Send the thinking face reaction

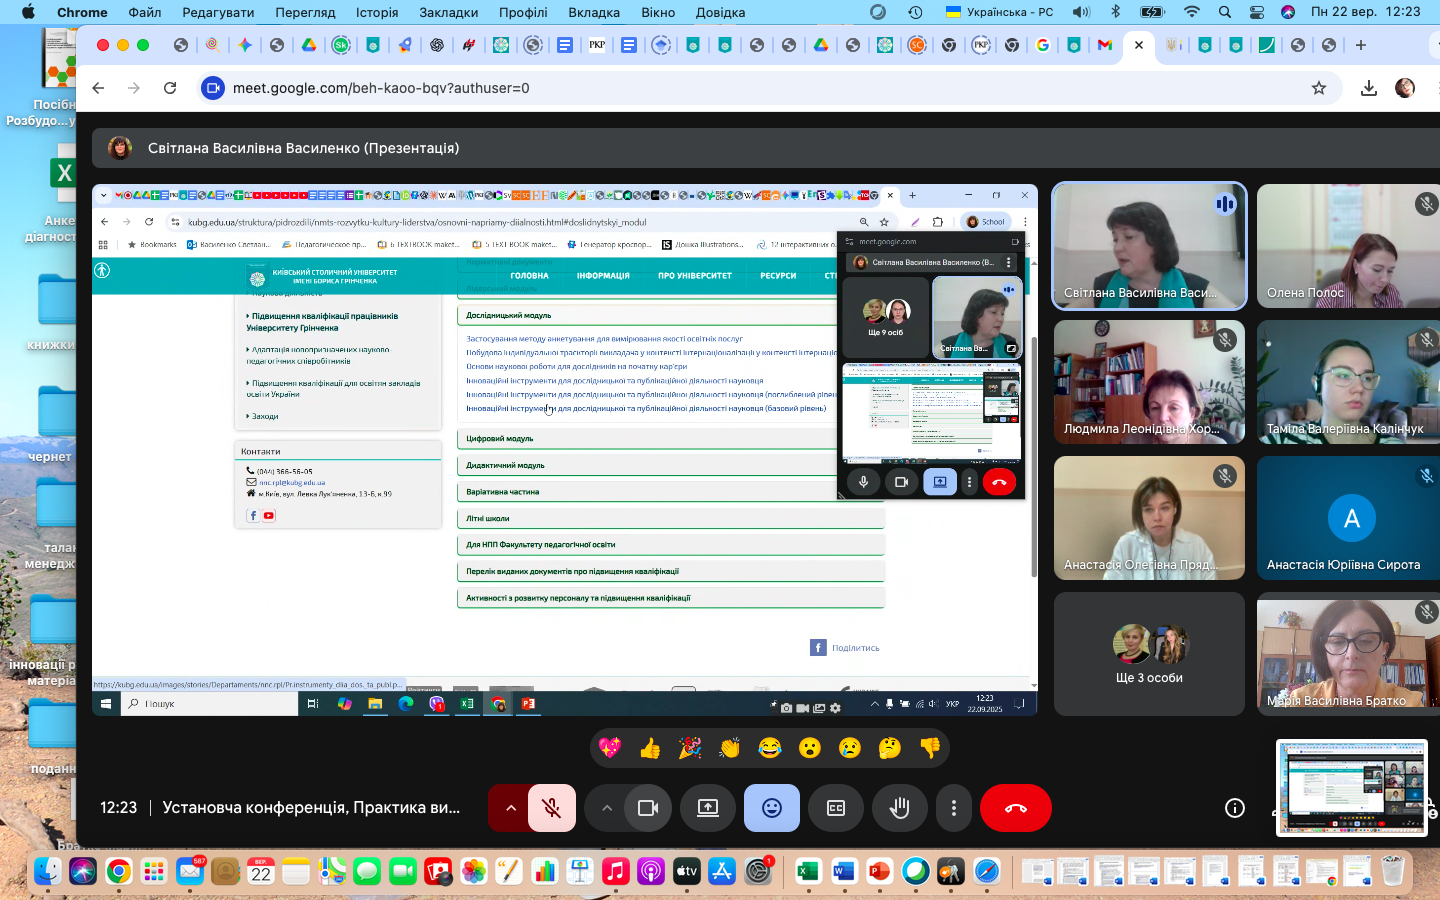[x=890, y=748]
